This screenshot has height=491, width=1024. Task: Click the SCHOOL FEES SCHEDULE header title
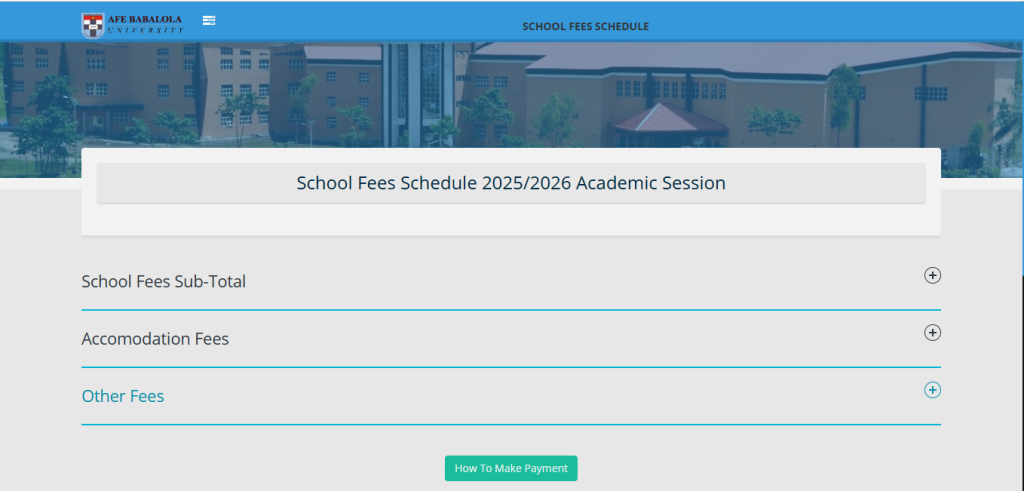coord(585,26)
